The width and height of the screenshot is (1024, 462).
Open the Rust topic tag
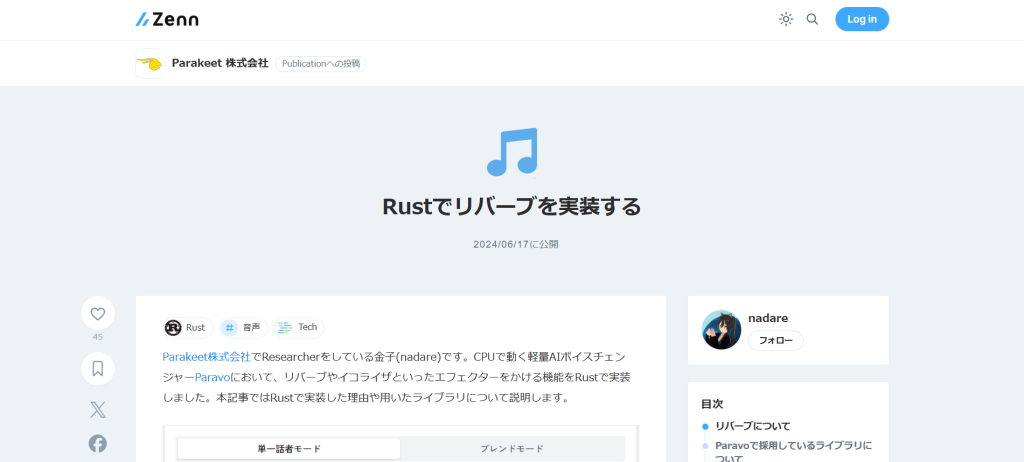click(x=187, y=327)
